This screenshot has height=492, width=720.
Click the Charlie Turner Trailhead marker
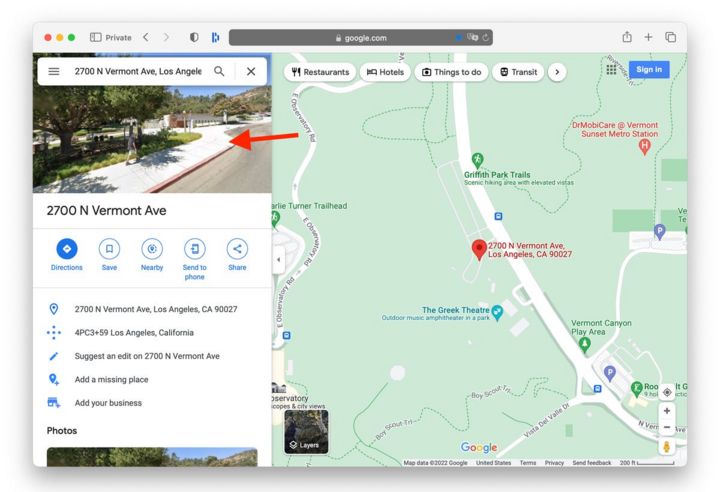275,219
